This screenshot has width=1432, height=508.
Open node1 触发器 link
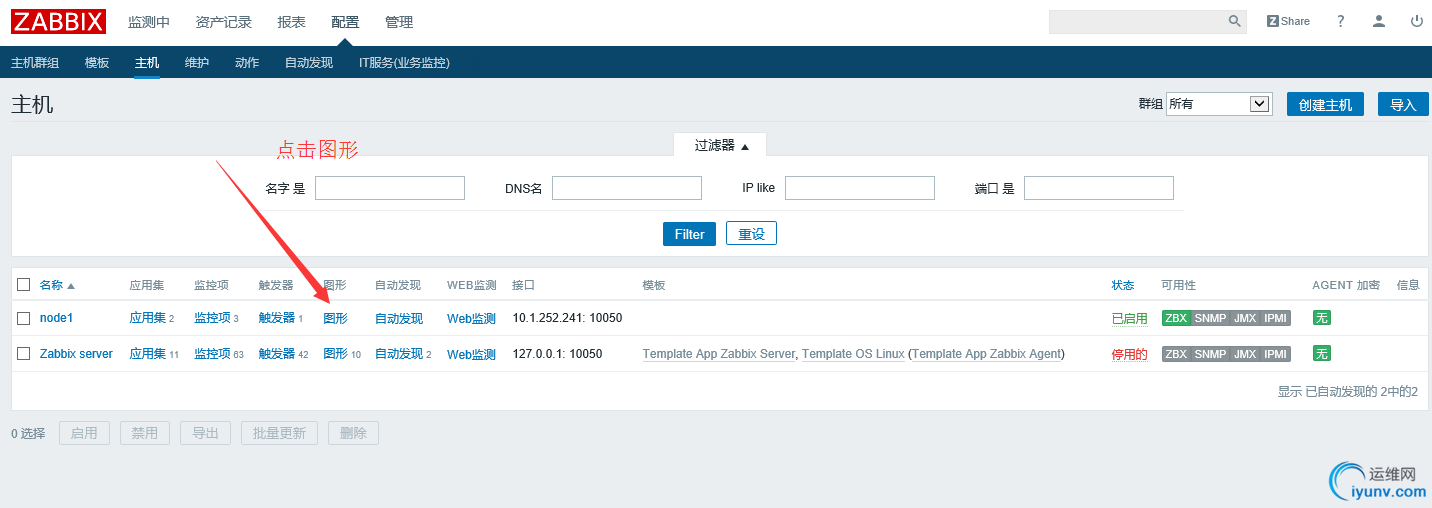[277, 318]
